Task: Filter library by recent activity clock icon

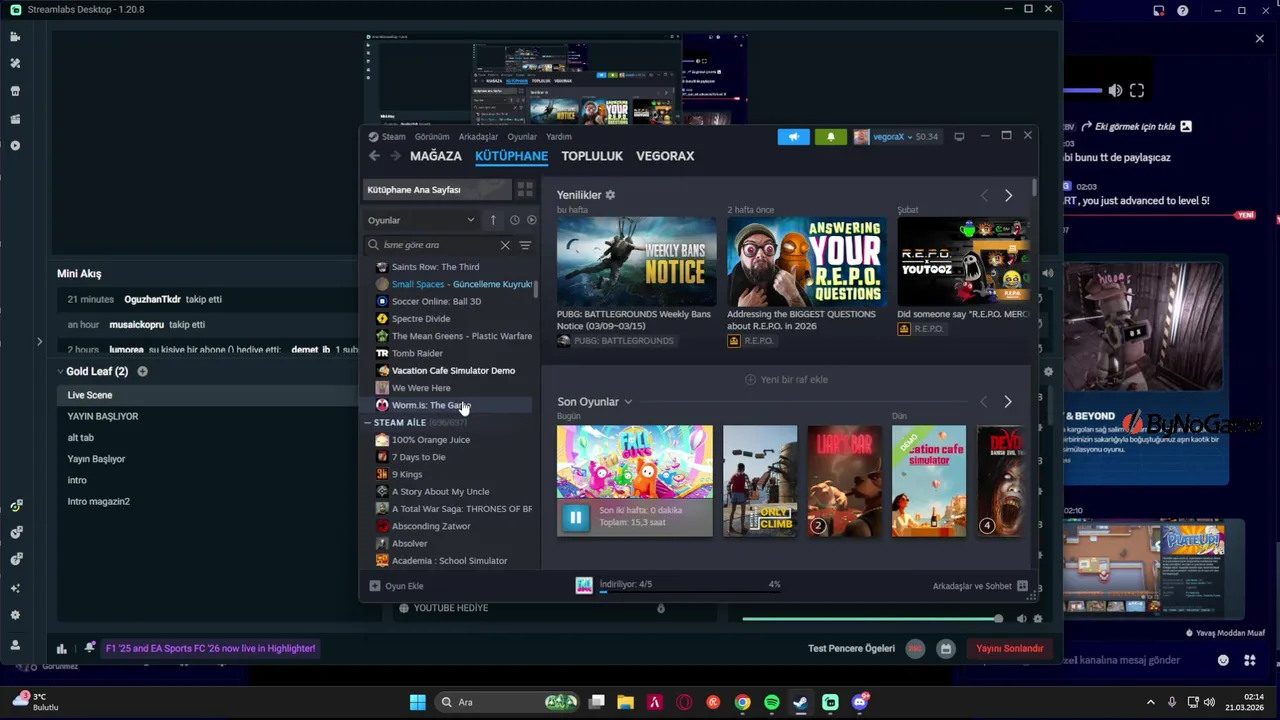Action: [x=514, y=220]
